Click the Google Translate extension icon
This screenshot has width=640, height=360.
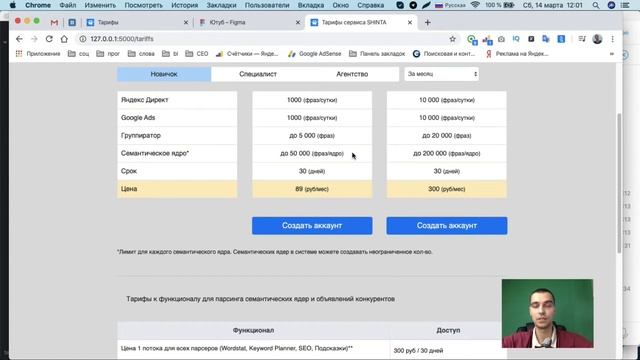(x=546, y=39)
